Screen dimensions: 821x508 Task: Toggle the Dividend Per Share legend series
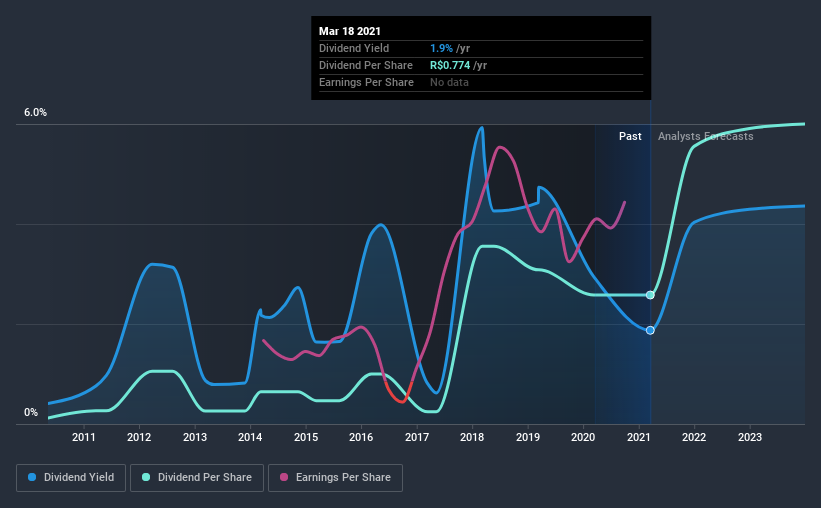[x=197, y=478]
